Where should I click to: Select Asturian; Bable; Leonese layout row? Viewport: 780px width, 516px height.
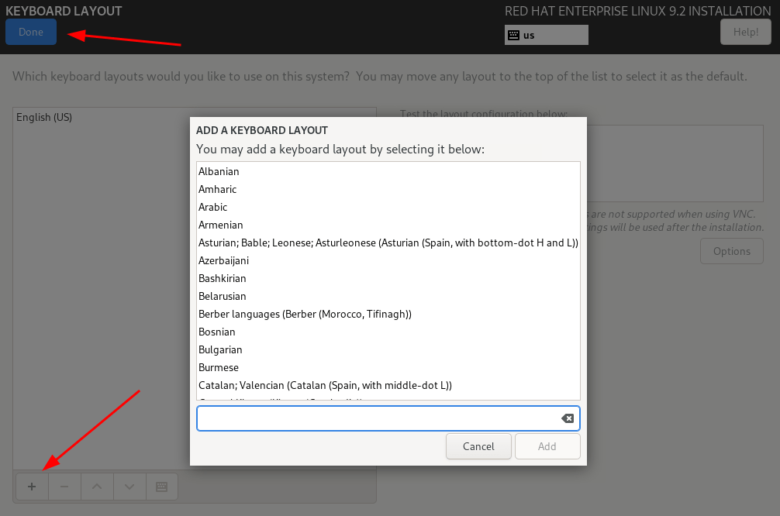click(x=388, y=243)
